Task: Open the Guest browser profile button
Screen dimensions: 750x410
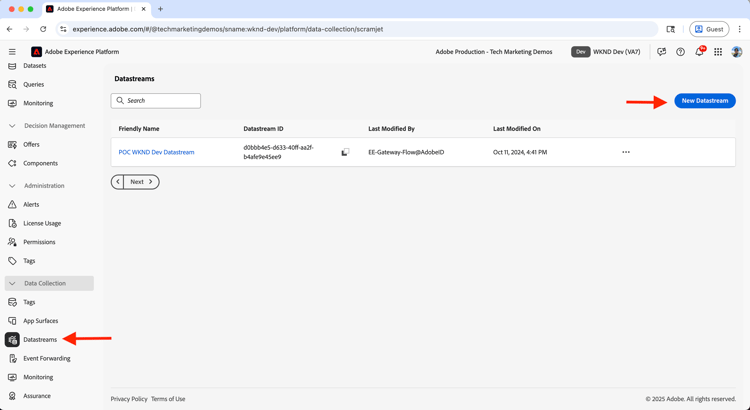Action: 709,29
